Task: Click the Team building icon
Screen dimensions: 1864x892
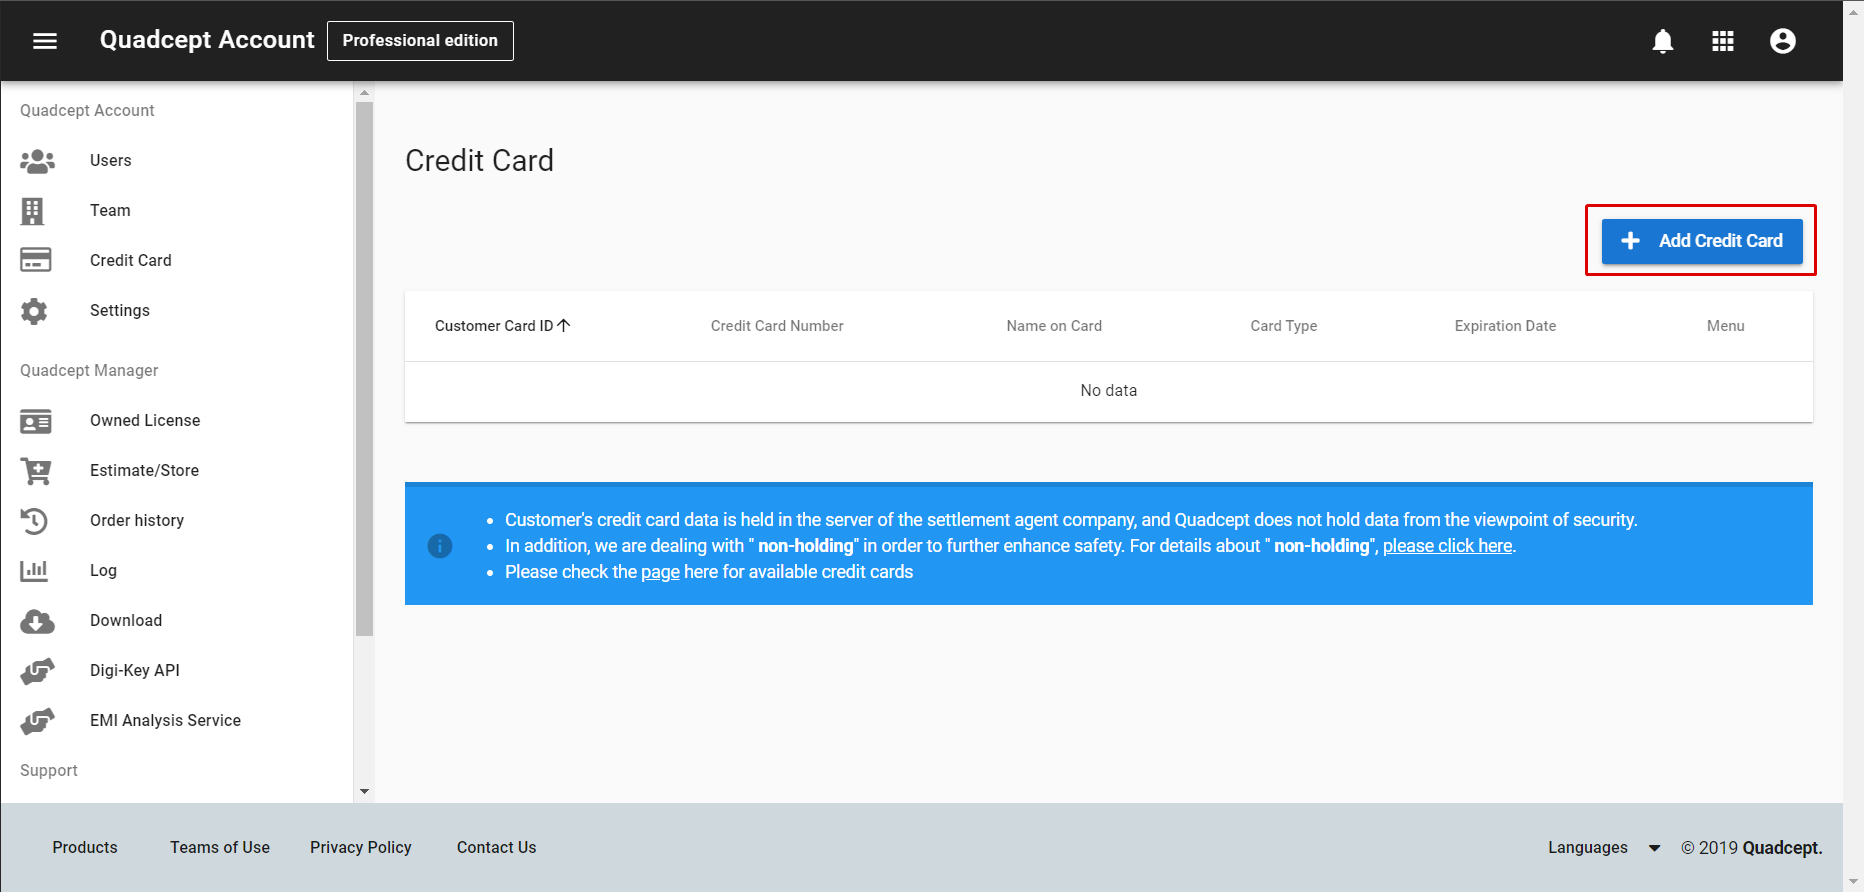Action: (33, 211)
